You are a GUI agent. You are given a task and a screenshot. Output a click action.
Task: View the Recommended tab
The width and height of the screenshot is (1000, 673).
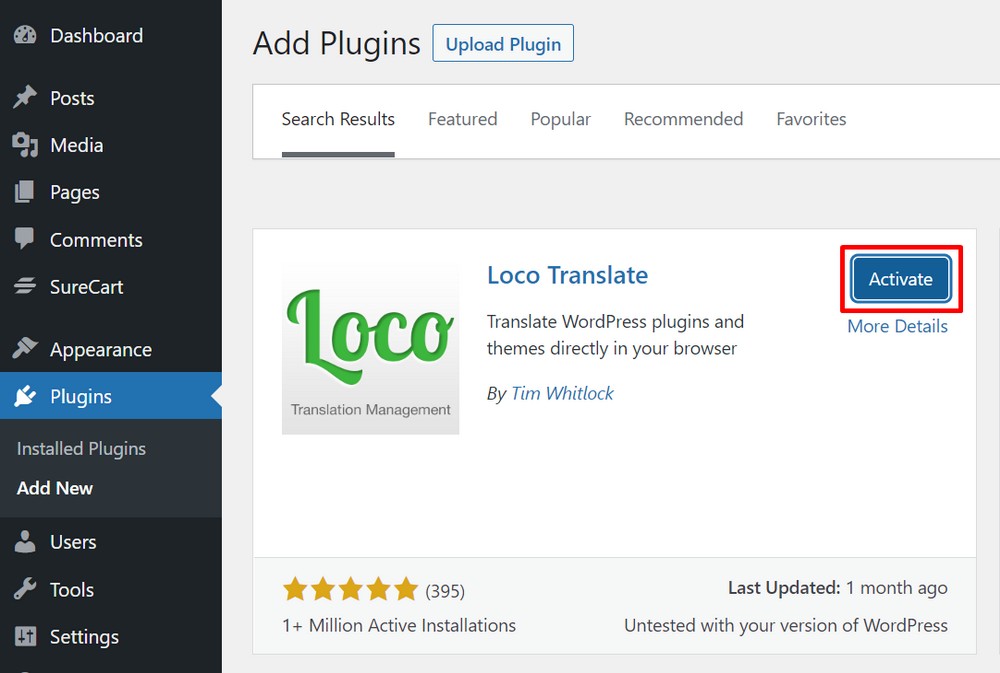point(683,119)
